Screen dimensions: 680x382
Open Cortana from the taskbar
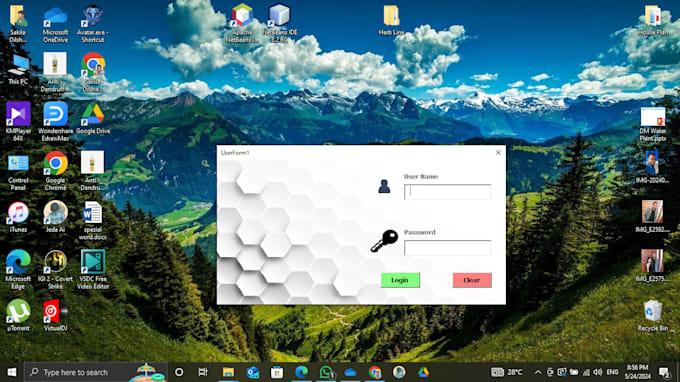click(x=179, y=372)
